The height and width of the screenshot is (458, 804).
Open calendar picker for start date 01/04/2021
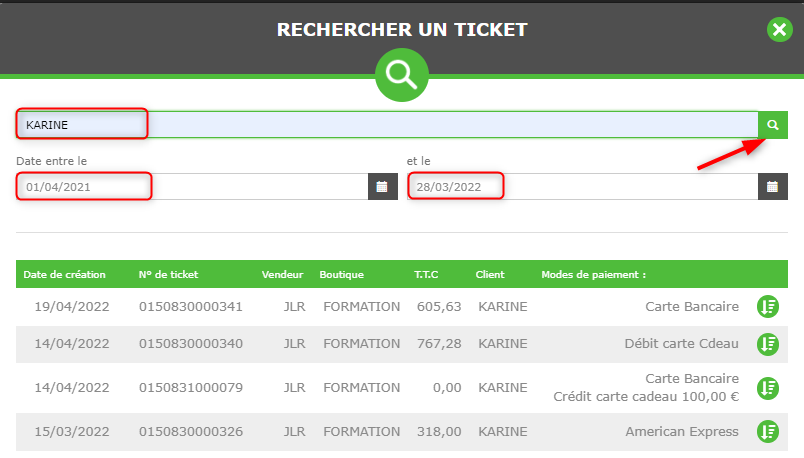[x=383, y=187]
